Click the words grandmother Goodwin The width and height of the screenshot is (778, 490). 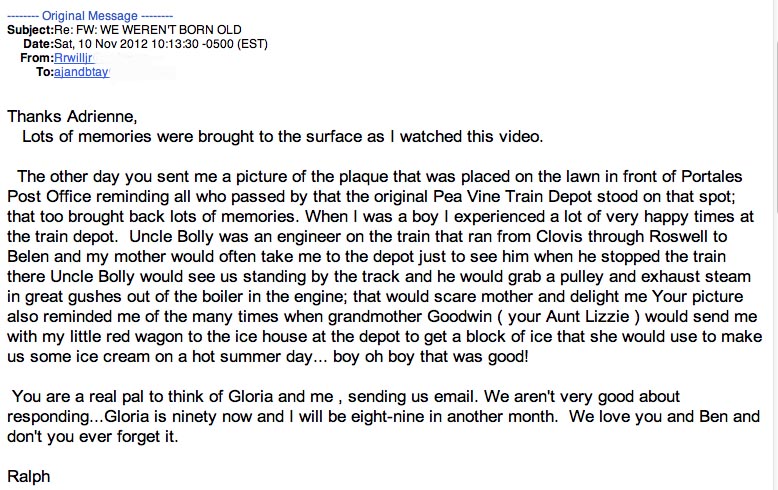tap(409, 316)
